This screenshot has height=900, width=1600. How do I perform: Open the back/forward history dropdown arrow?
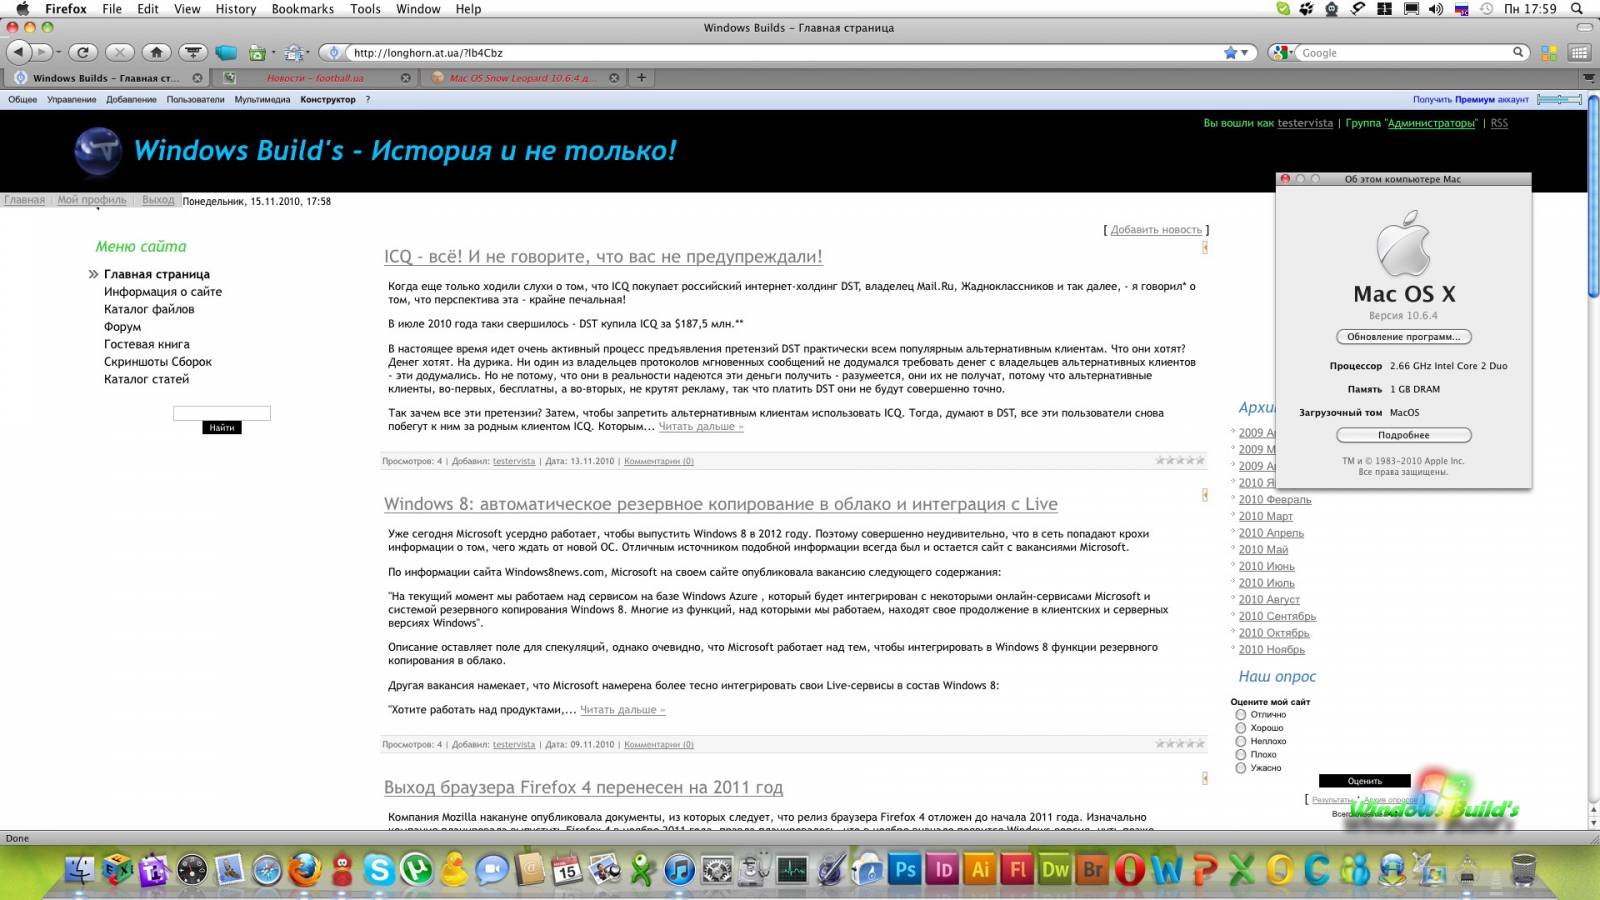coord(58,52)
